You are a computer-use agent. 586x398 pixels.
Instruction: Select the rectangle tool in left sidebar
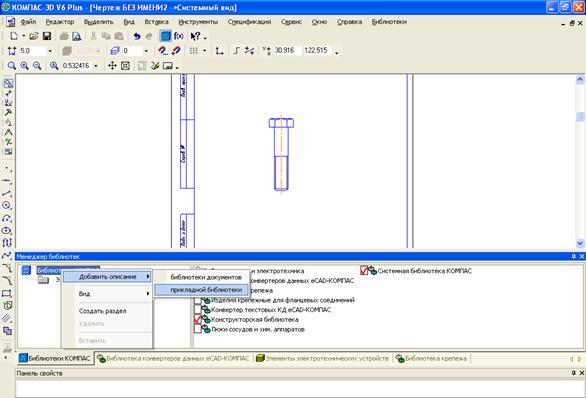click(x=7, y=293)
